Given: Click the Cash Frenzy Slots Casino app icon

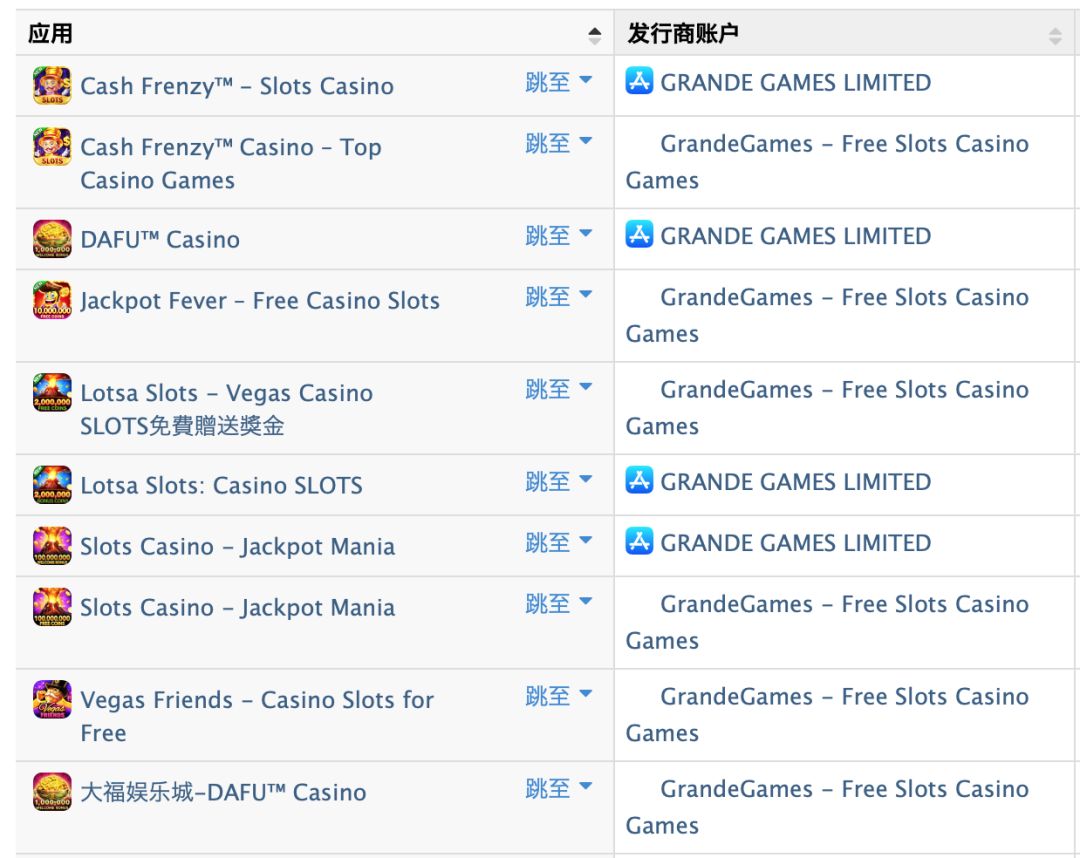Looking at the screenshot, I should (52, 86).
